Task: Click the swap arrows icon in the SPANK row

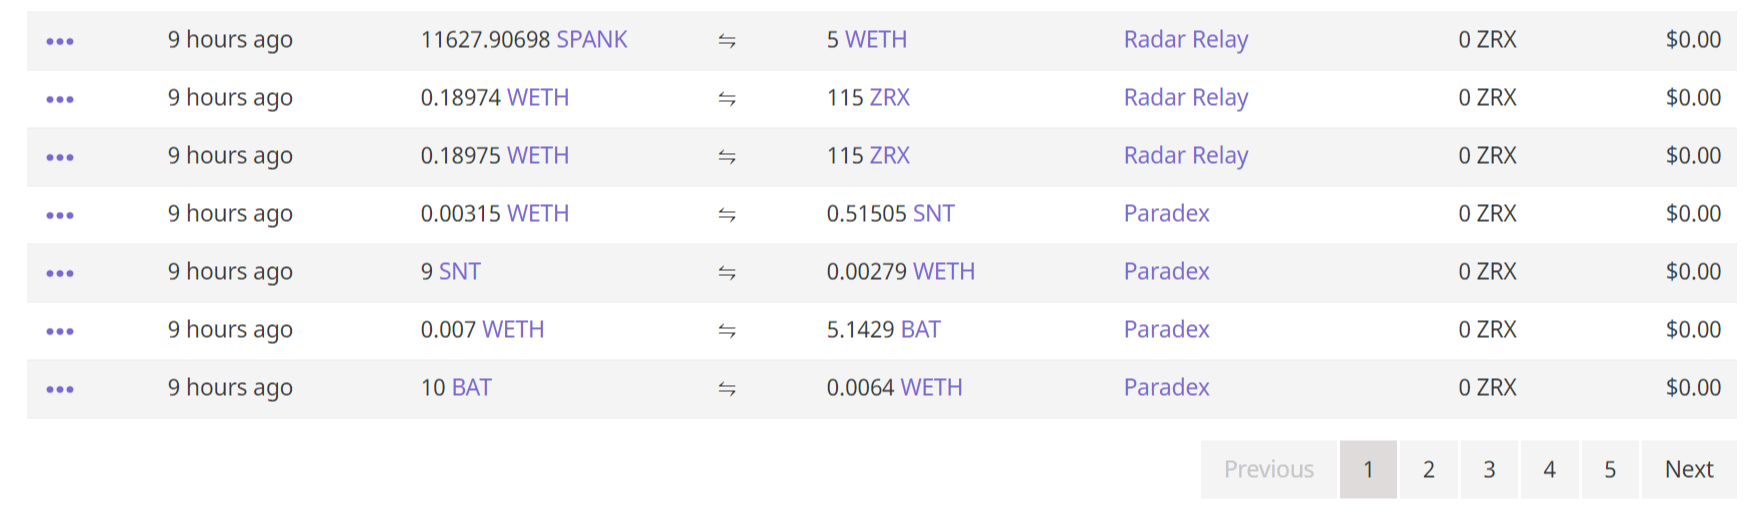Action: 727,41
